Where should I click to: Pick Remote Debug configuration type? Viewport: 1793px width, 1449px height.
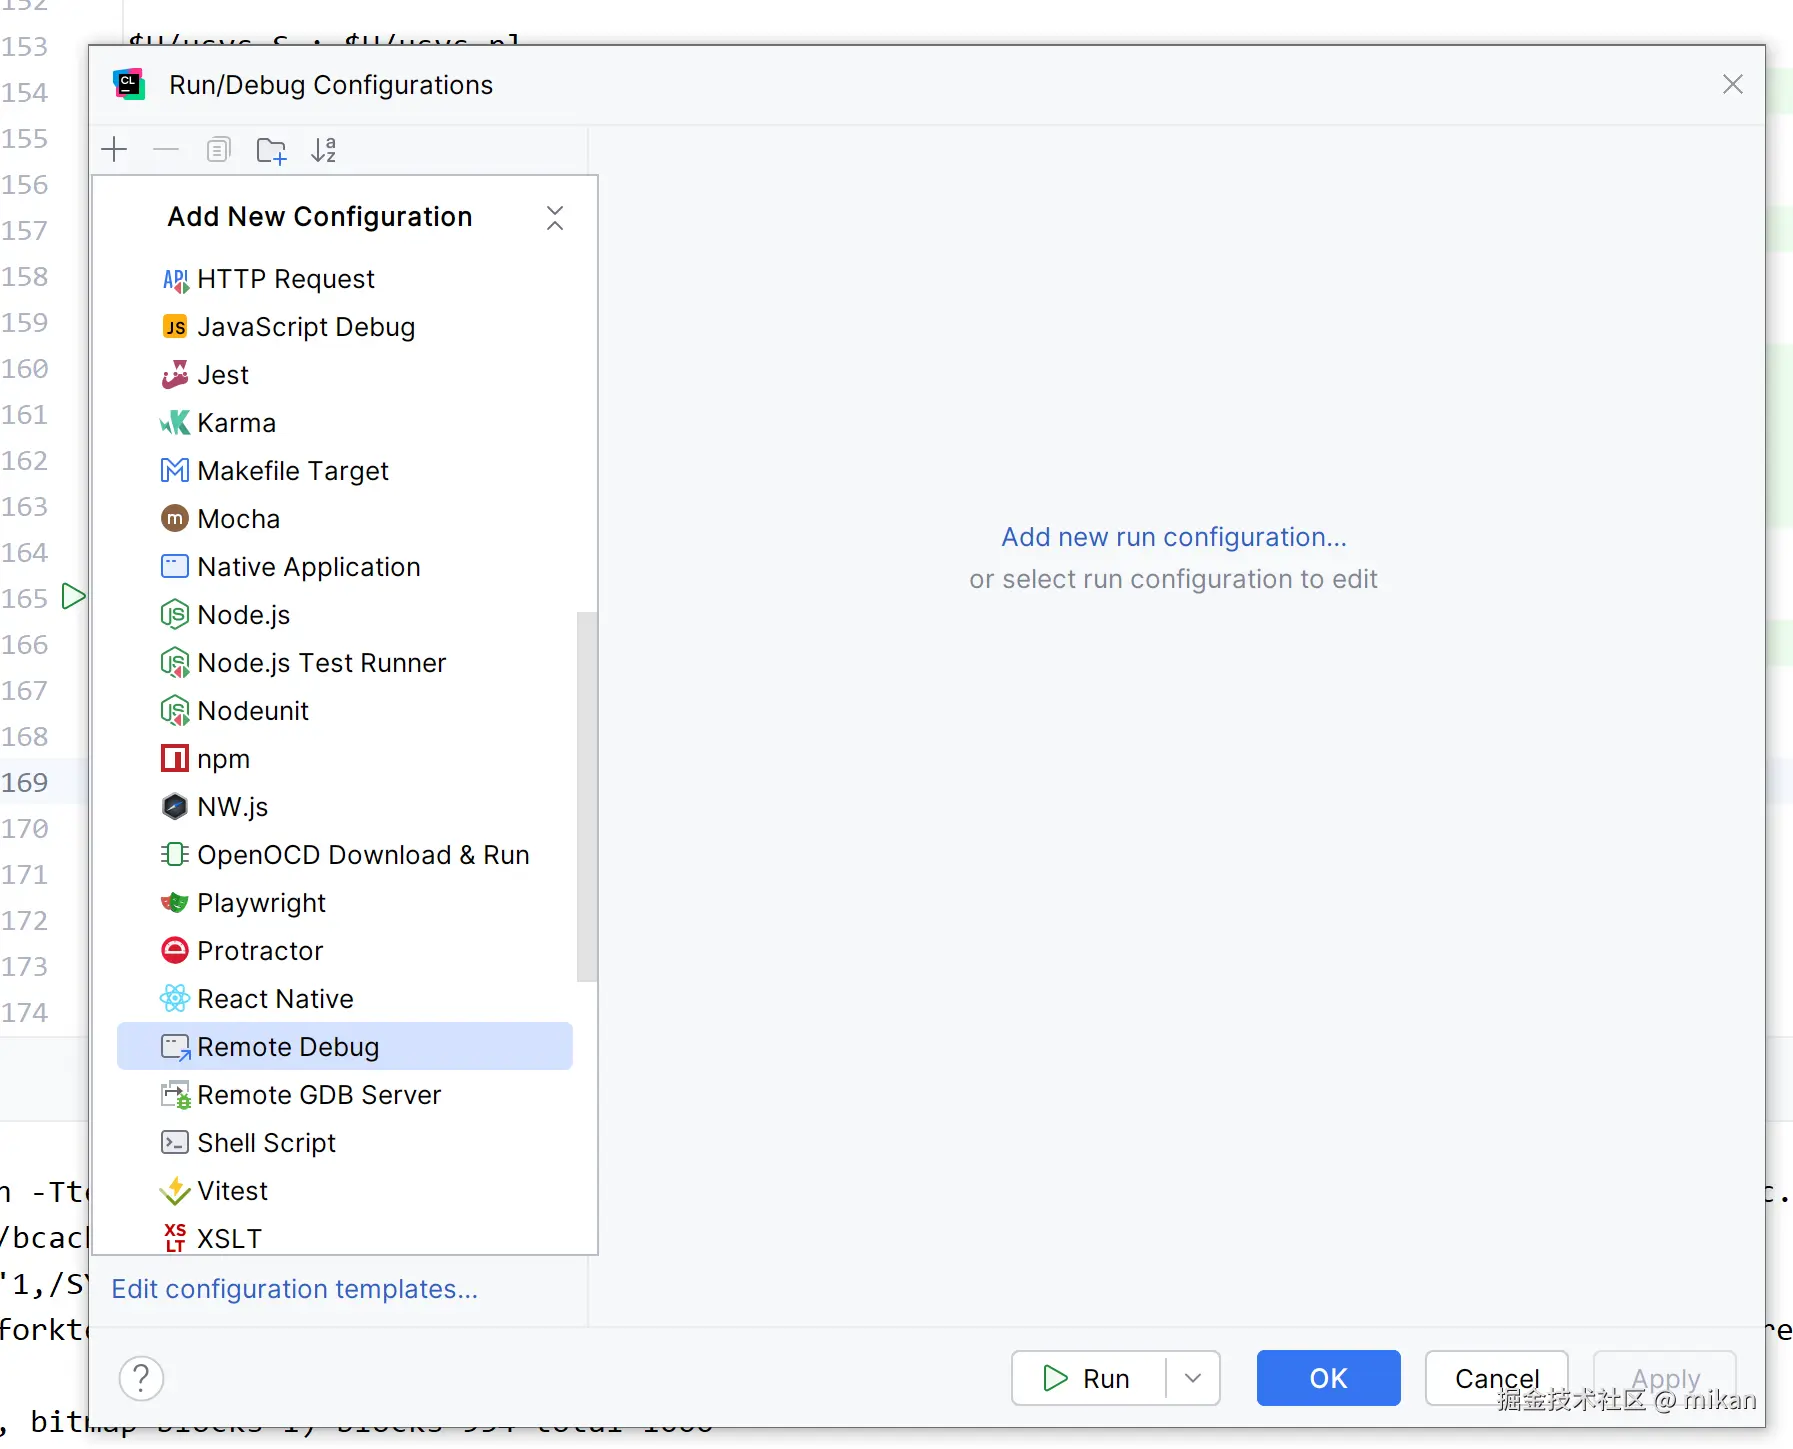pos(345,1047)
